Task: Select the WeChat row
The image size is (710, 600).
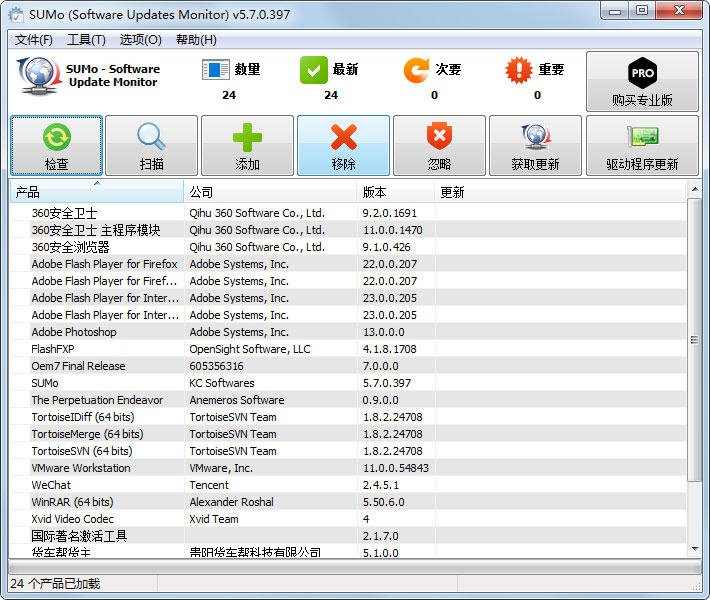Action: coord(348,485)
